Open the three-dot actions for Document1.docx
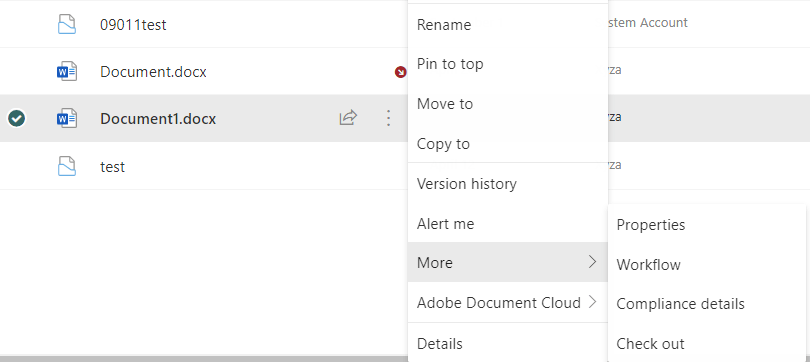 388,118
